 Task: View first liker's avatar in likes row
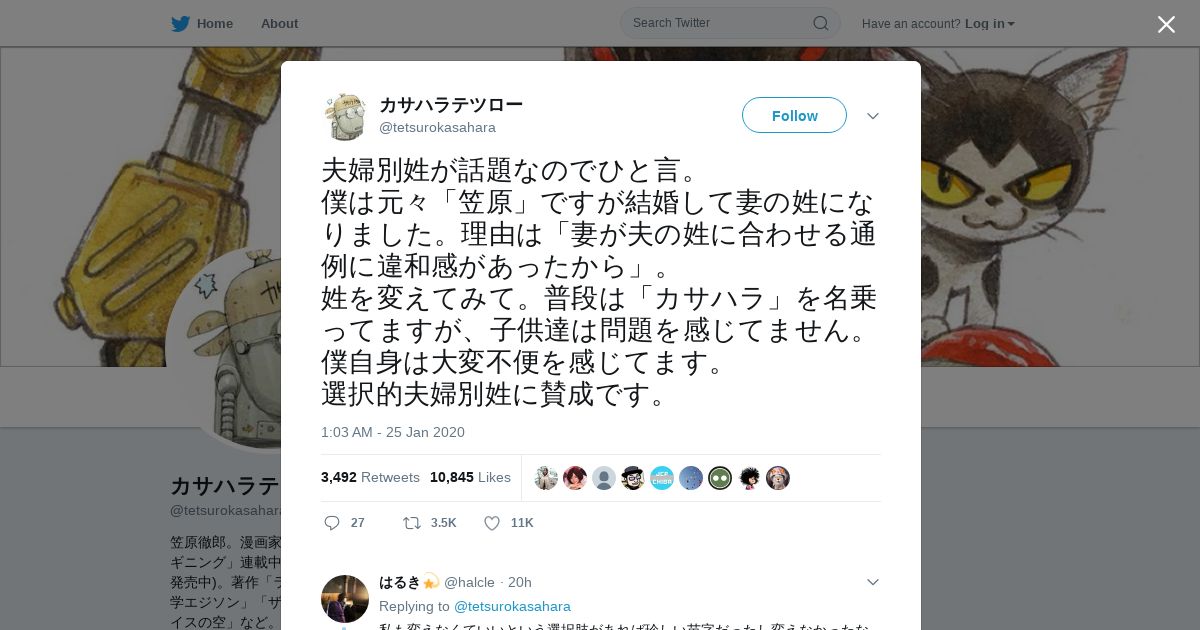click(546, 478)
